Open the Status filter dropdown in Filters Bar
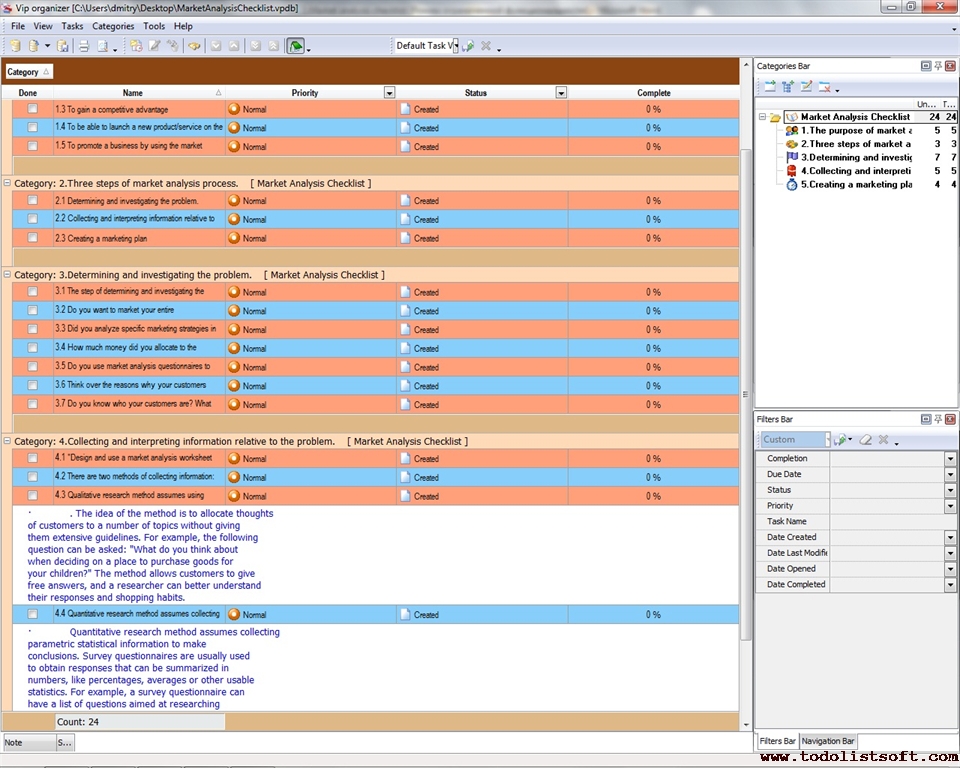Screen dimensions: 960x768 [x=950, y=490]
